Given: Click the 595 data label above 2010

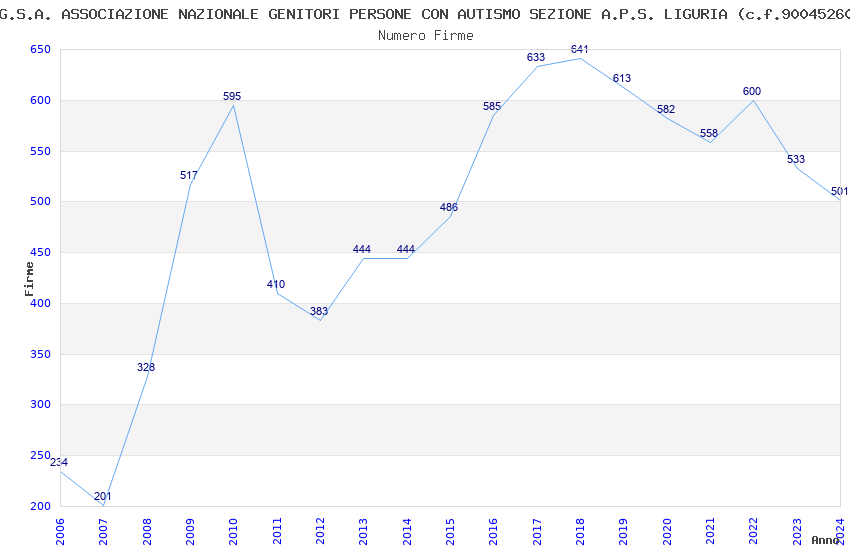Looking at the screenshot, I should [x=232, y=96].
